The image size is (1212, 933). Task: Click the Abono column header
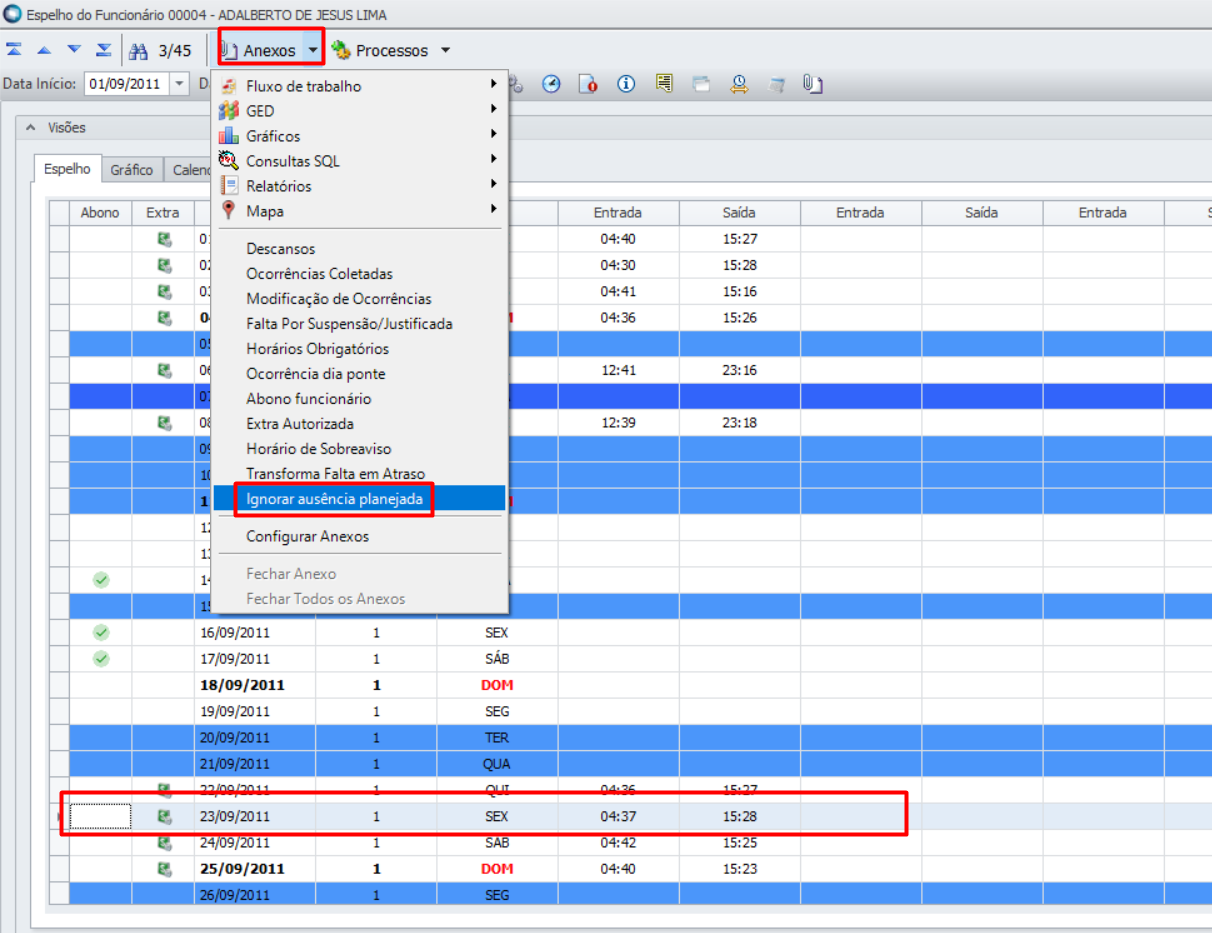[x=100, y=212]
